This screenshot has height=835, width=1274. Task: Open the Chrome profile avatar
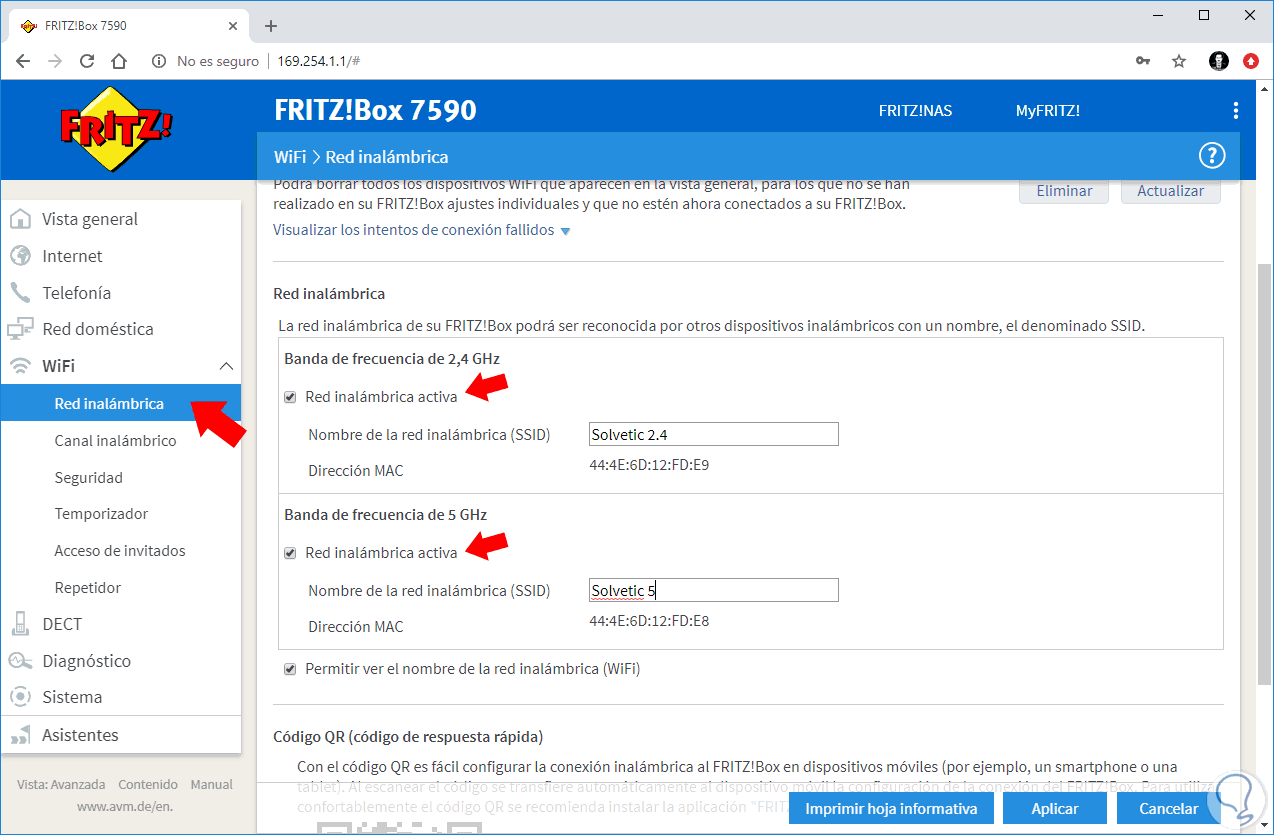click(x=1218, y=61)
